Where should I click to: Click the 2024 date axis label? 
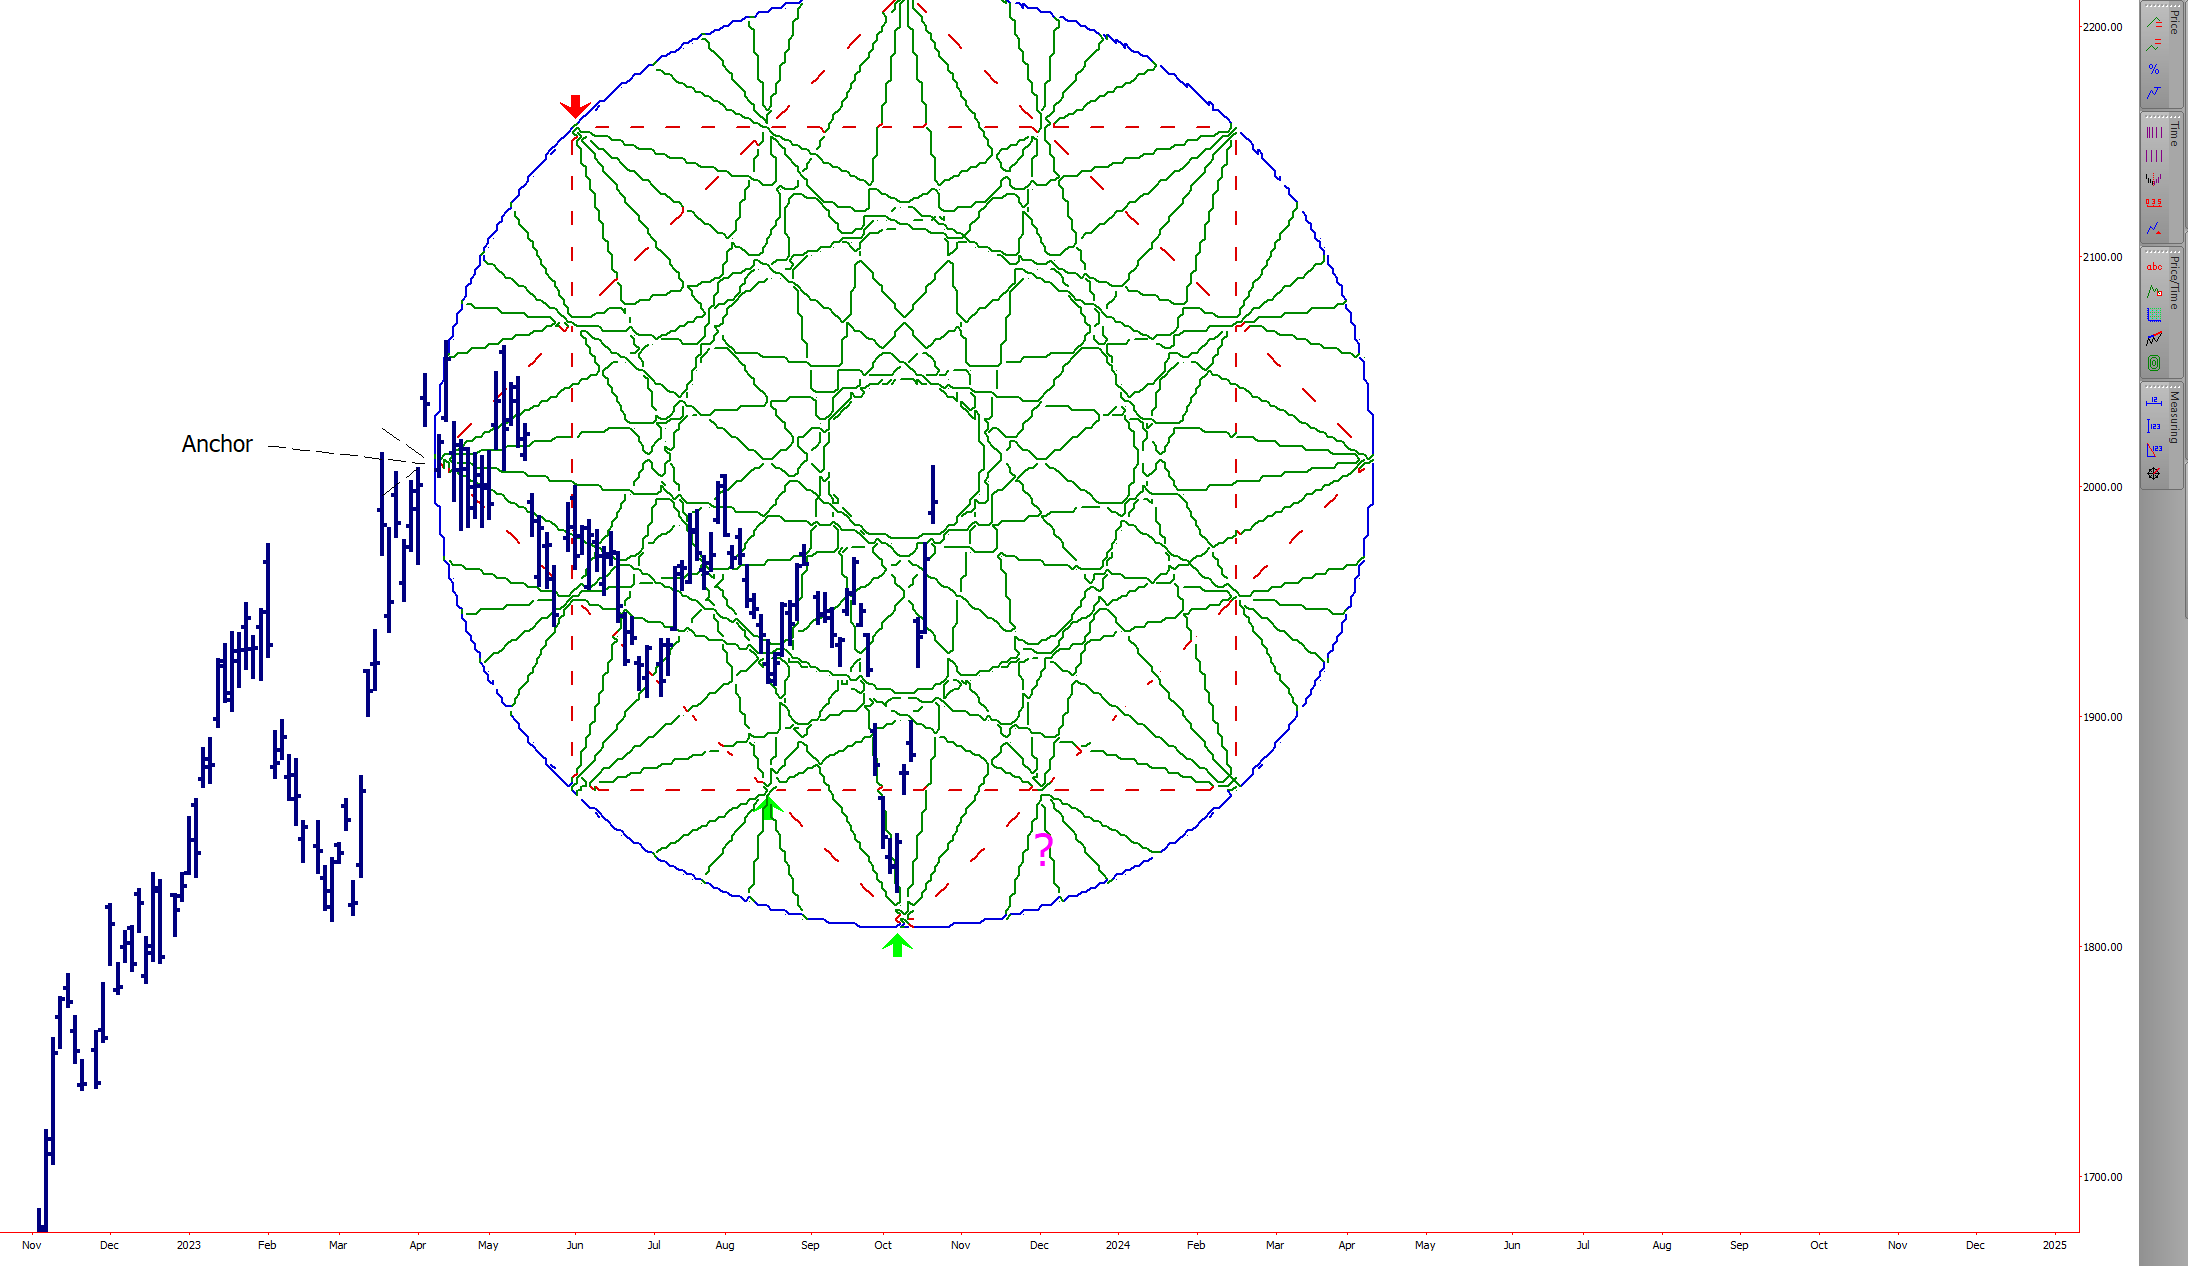tap(1118, 1245)
